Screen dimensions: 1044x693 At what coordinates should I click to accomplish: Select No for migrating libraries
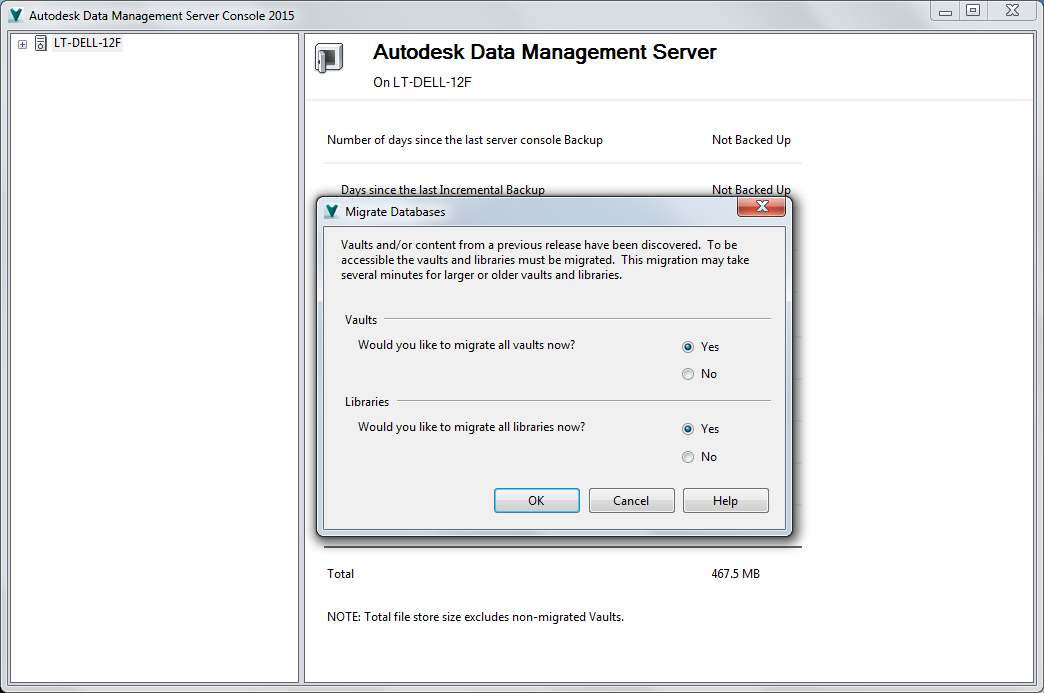688,457
